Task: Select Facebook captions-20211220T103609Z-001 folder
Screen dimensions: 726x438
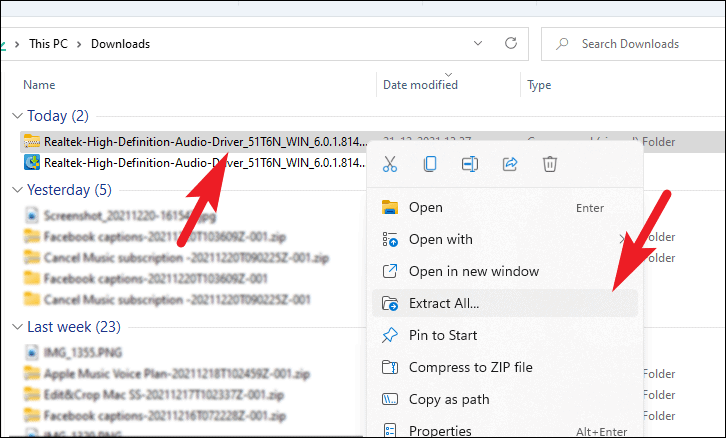Action: coord(156,279)
